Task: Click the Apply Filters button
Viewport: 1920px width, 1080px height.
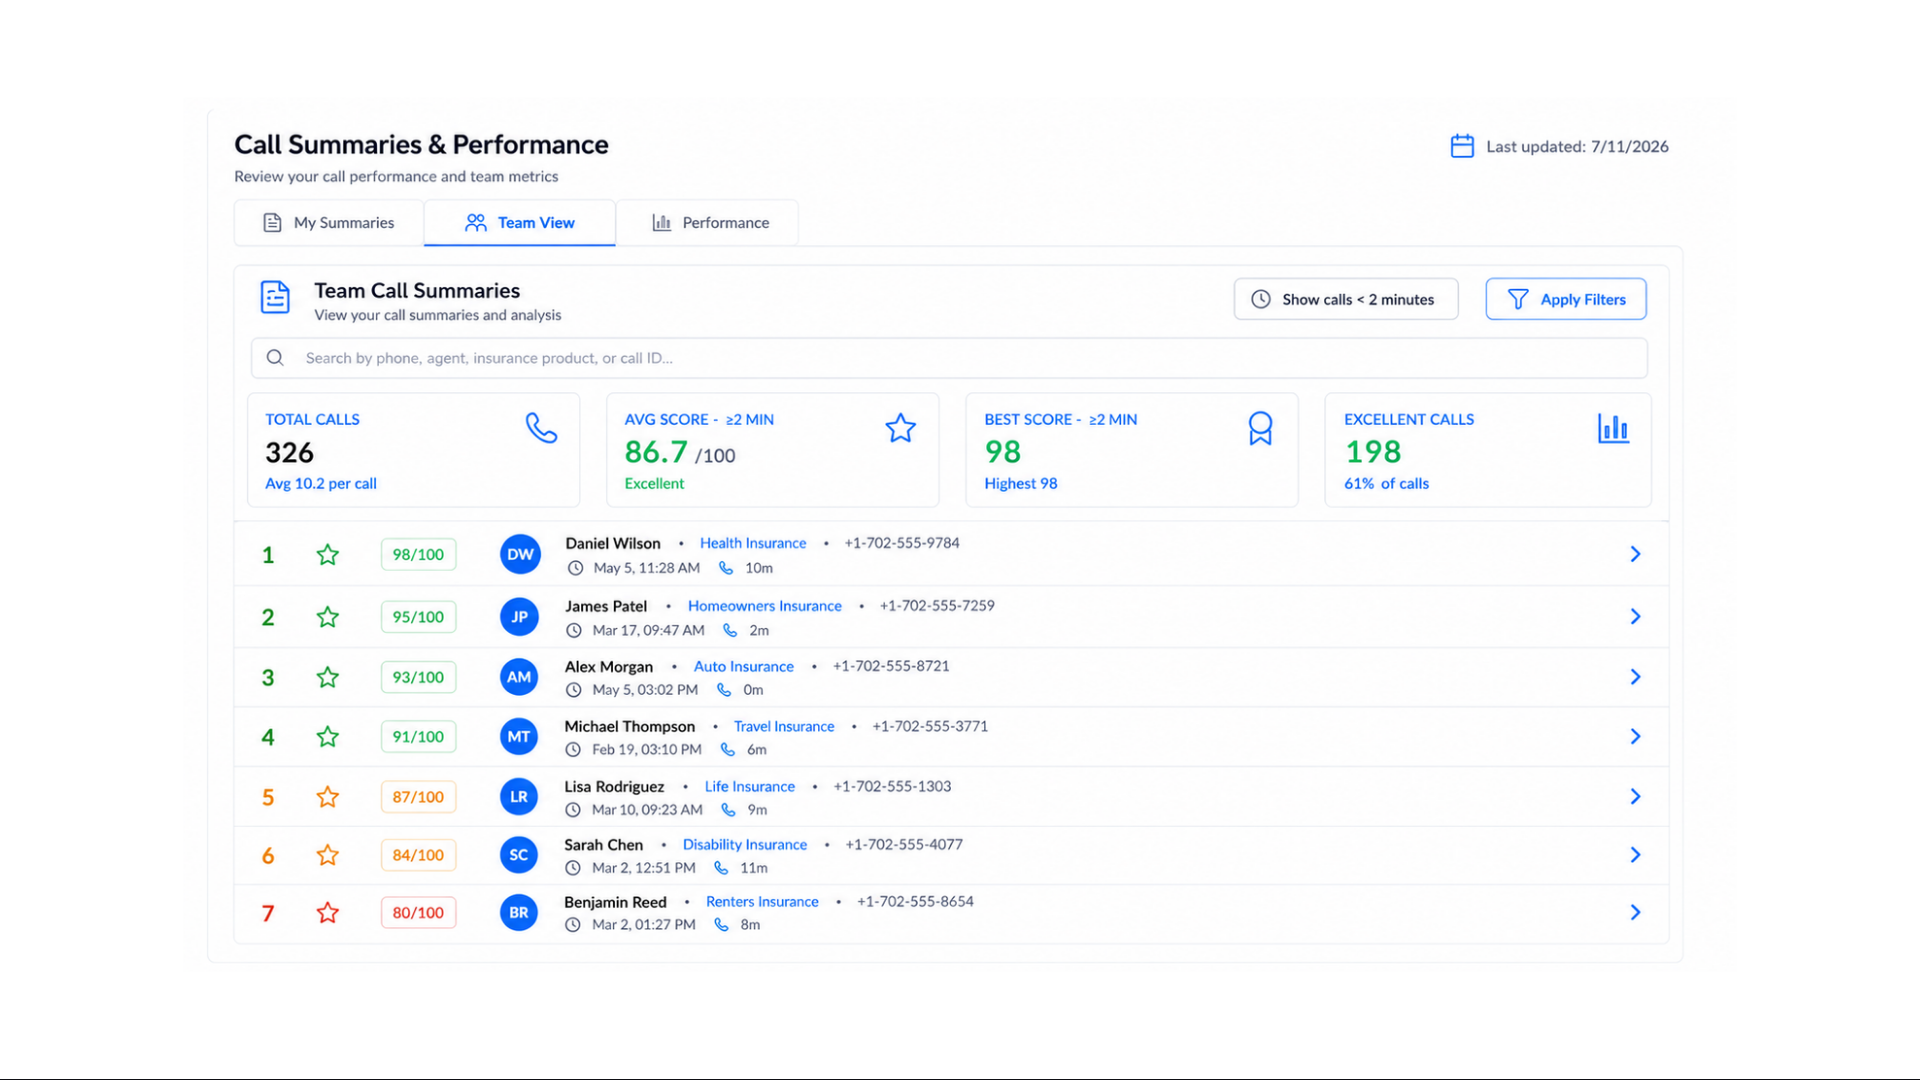Action: pyautogui.click(x=1566, y=299)
